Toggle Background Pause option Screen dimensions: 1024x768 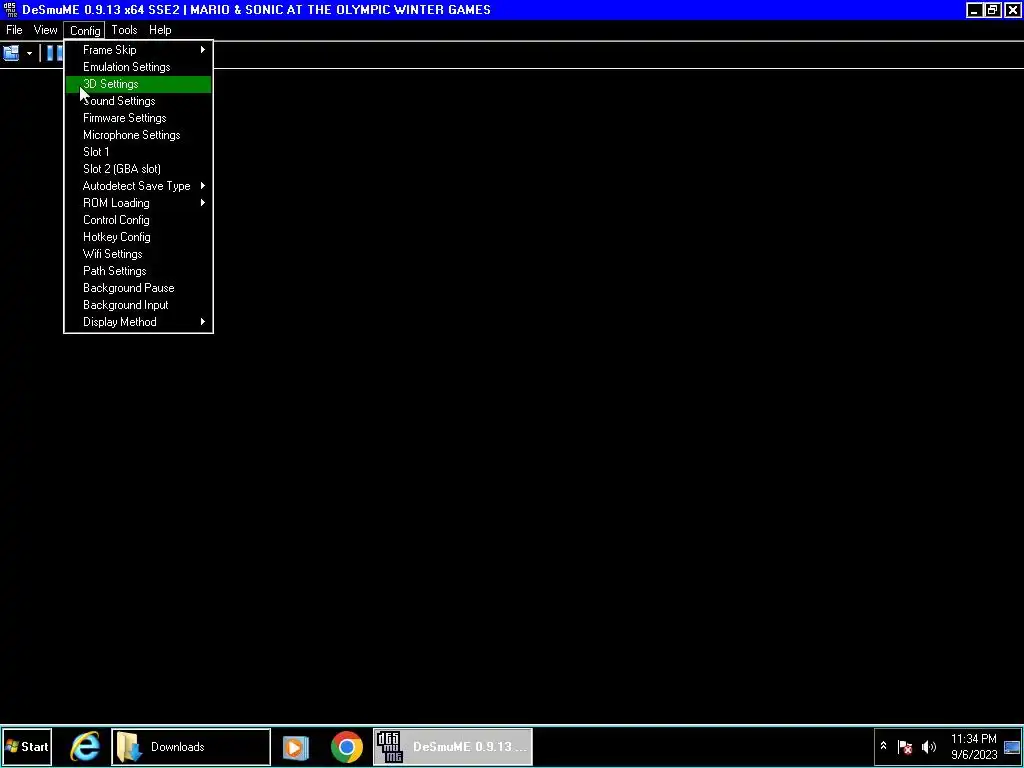pyautogui.click(x=138, y=287)
